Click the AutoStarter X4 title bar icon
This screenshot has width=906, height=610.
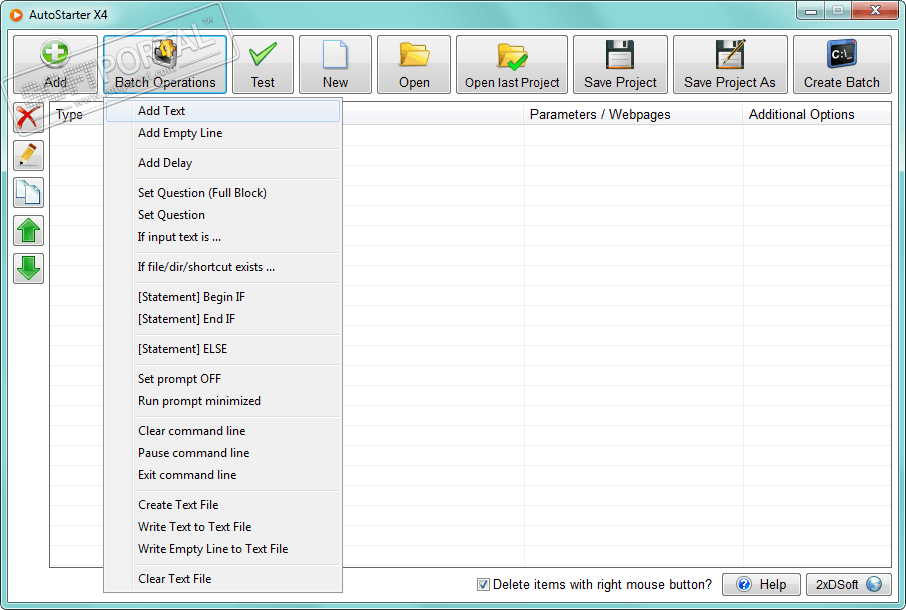coord(17,15)
